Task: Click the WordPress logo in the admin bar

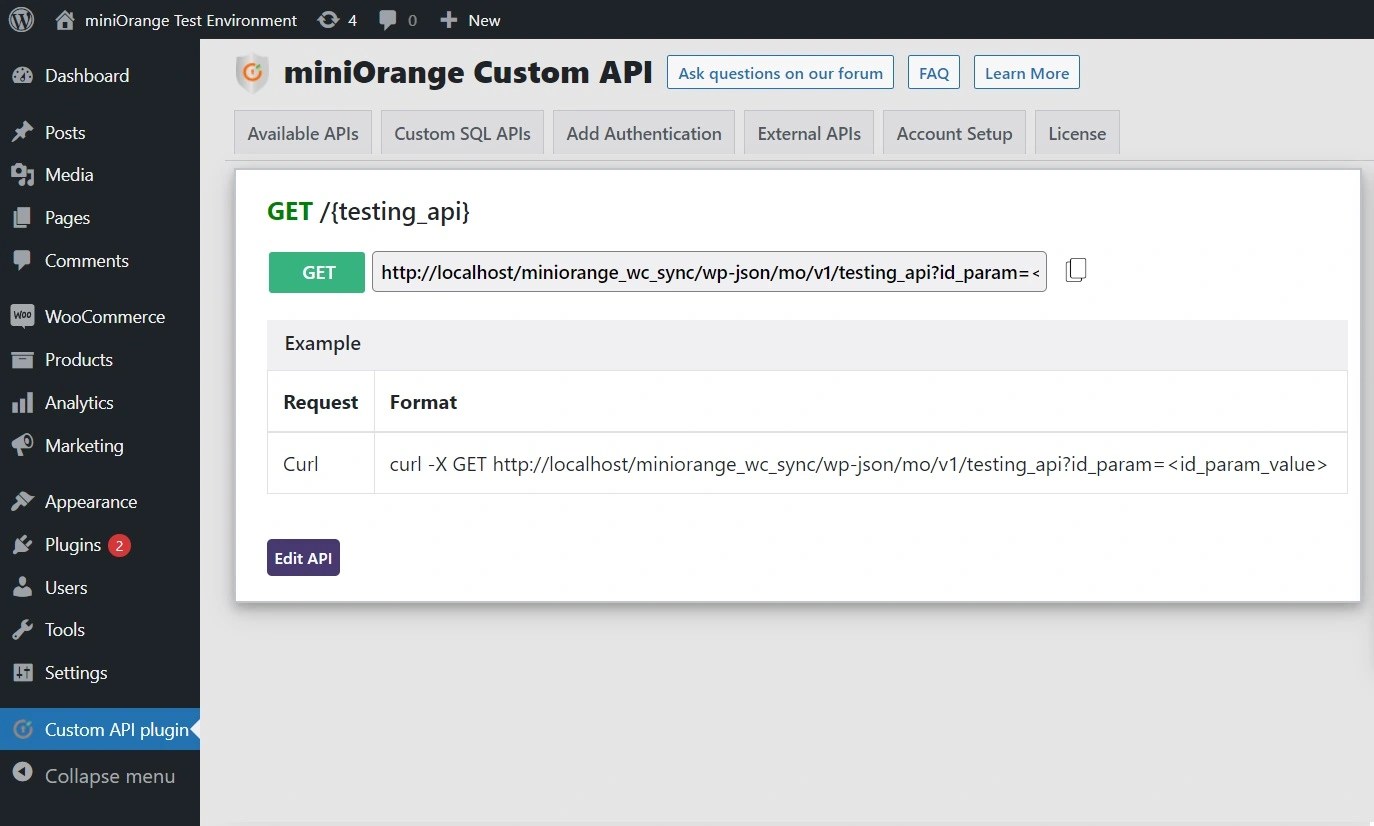Action: click(21, 19)
